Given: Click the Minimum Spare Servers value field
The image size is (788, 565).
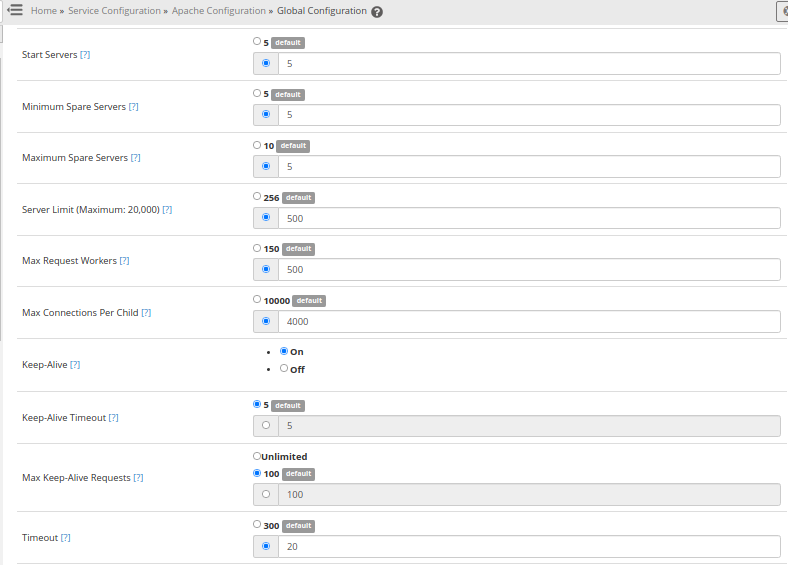Looking at the screenshot, I should [529, 115].
